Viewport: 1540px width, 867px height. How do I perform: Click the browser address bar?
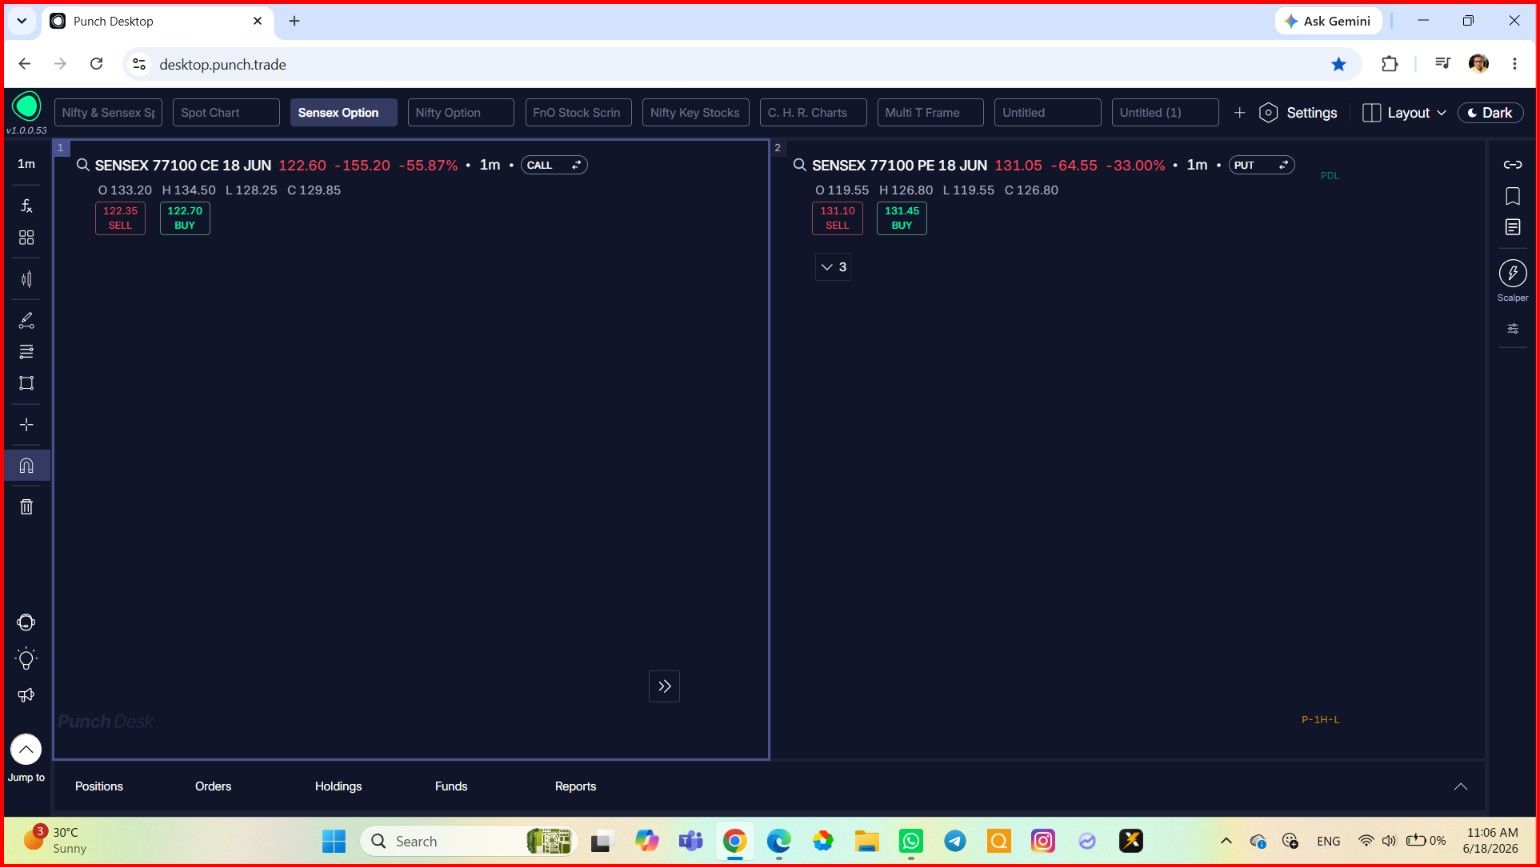point(738,64)
